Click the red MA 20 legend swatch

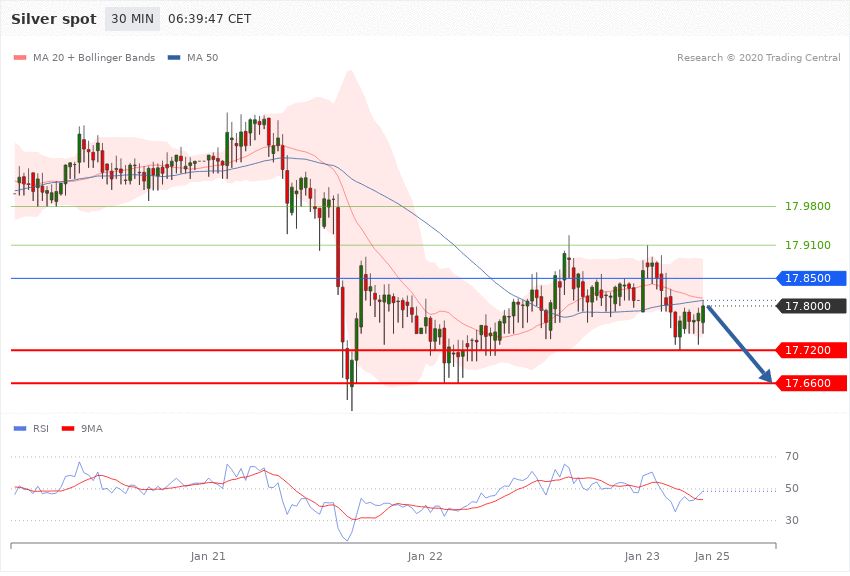click(x=20, y=58)
